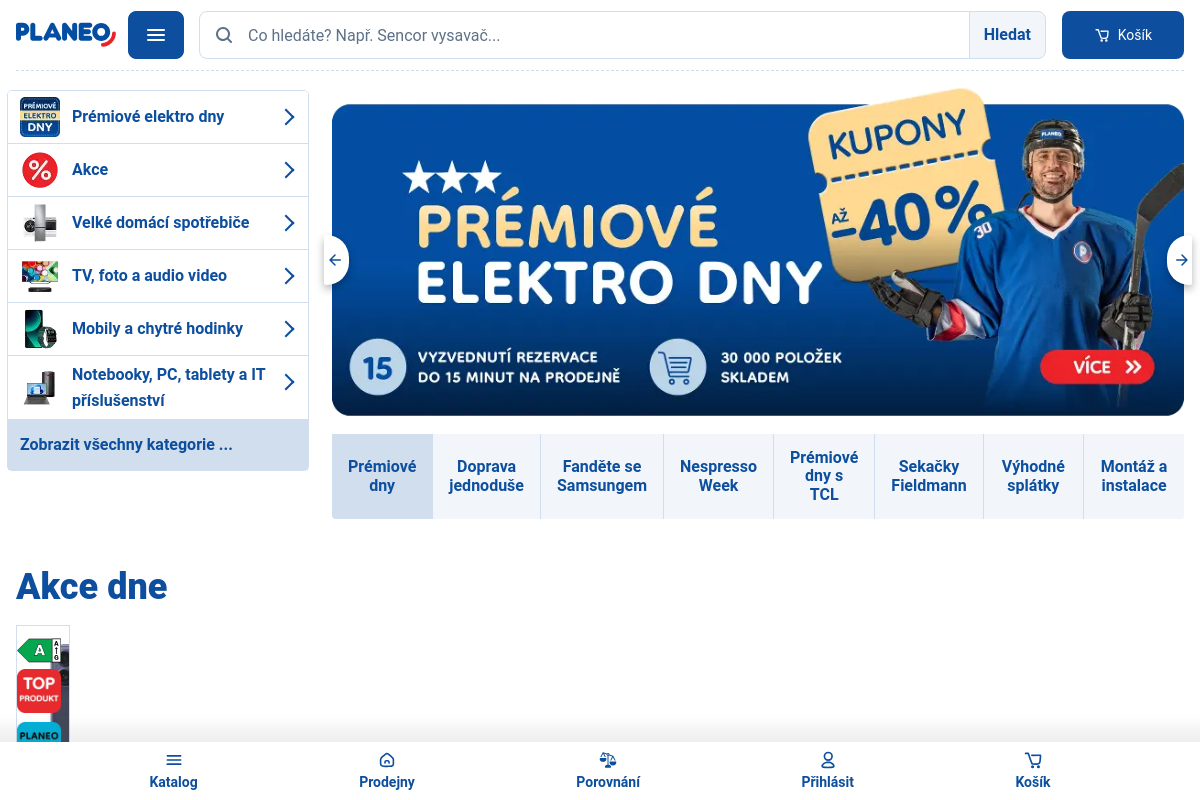This screenshot has width=1200, height=800.
Task: Click the Notebooky, PC, tablety icon
Action: click(x=40, y=387)
